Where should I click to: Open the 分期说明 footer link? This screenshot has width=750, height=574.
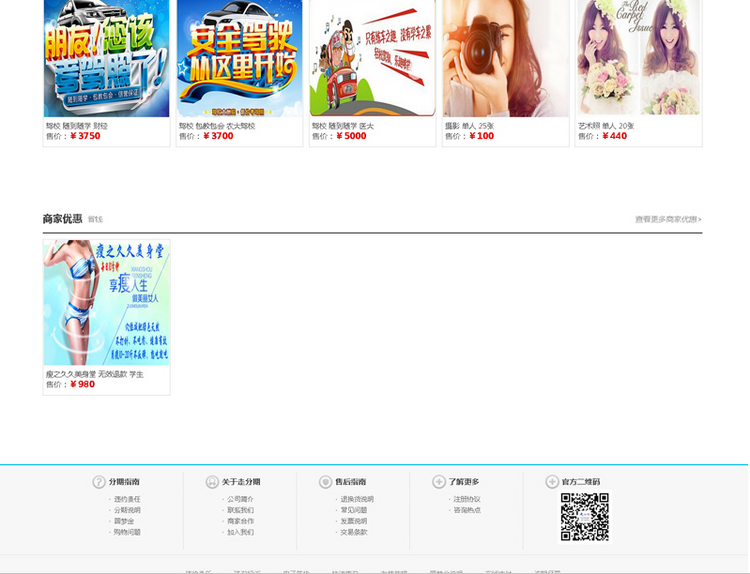pos(127,510)
